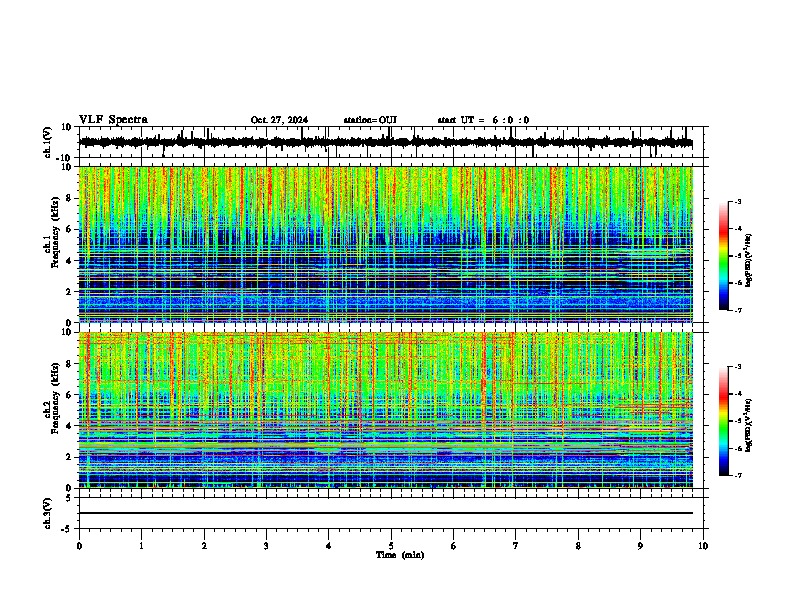Screen dimensions: 792x612
Task: Click the ch.1 color bar log(PSD) unit label
Action: point(749,261)
